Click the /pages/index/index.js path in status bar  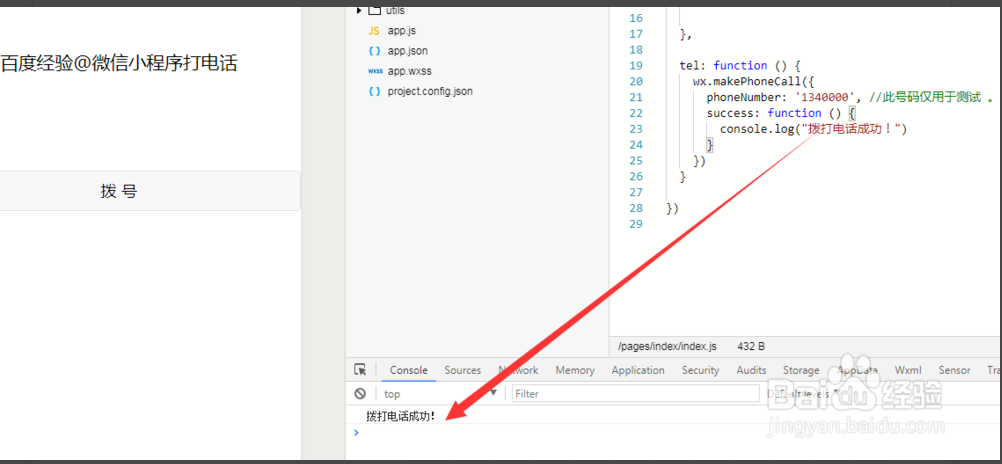click(667, 346)
